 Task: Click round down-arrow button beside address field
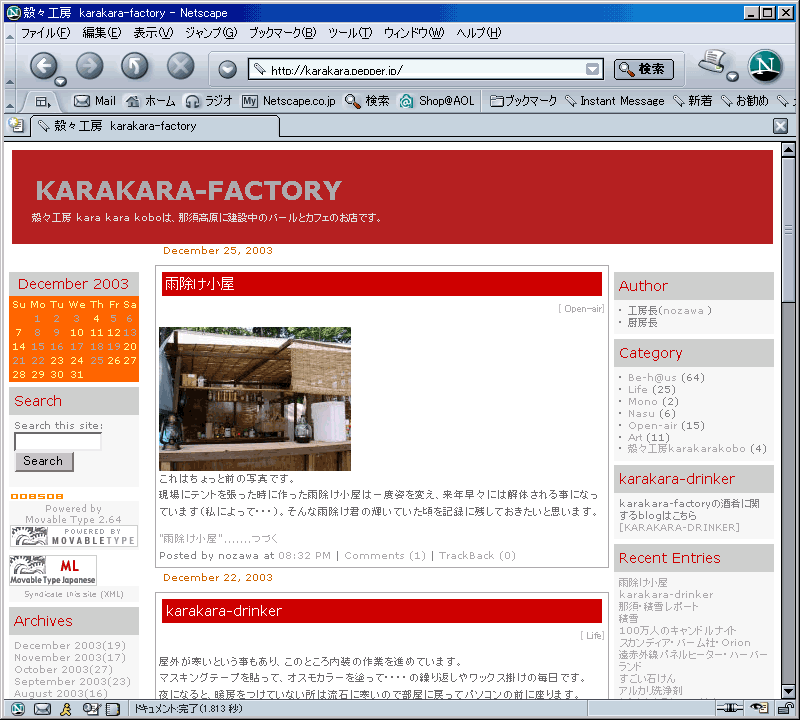coord(228,69)
